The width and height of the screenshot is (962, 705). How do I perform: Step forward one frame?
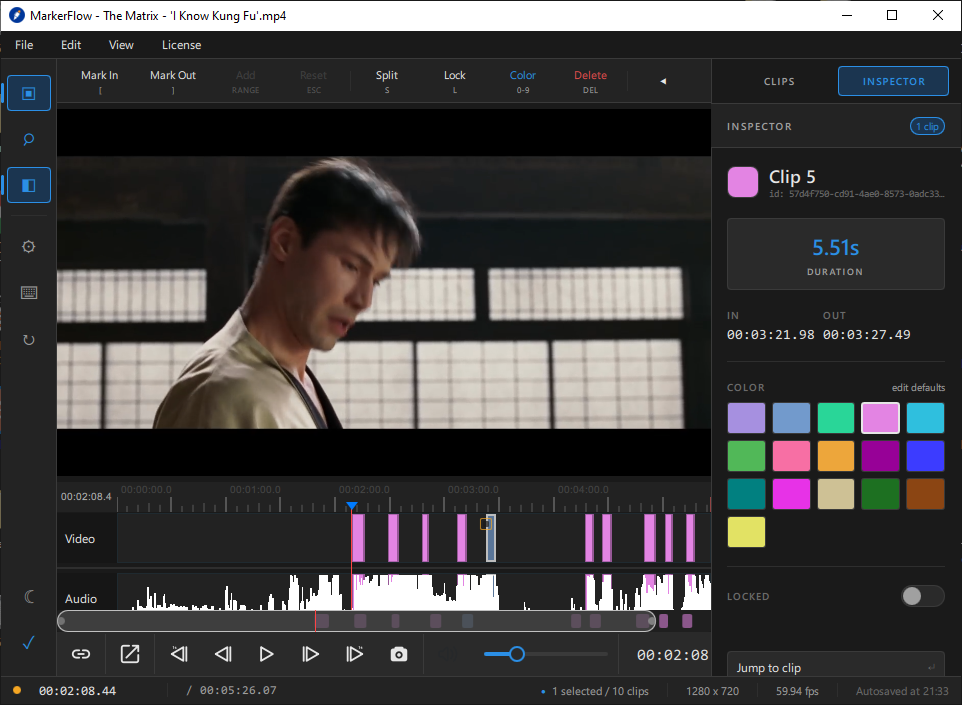(310, 654)
